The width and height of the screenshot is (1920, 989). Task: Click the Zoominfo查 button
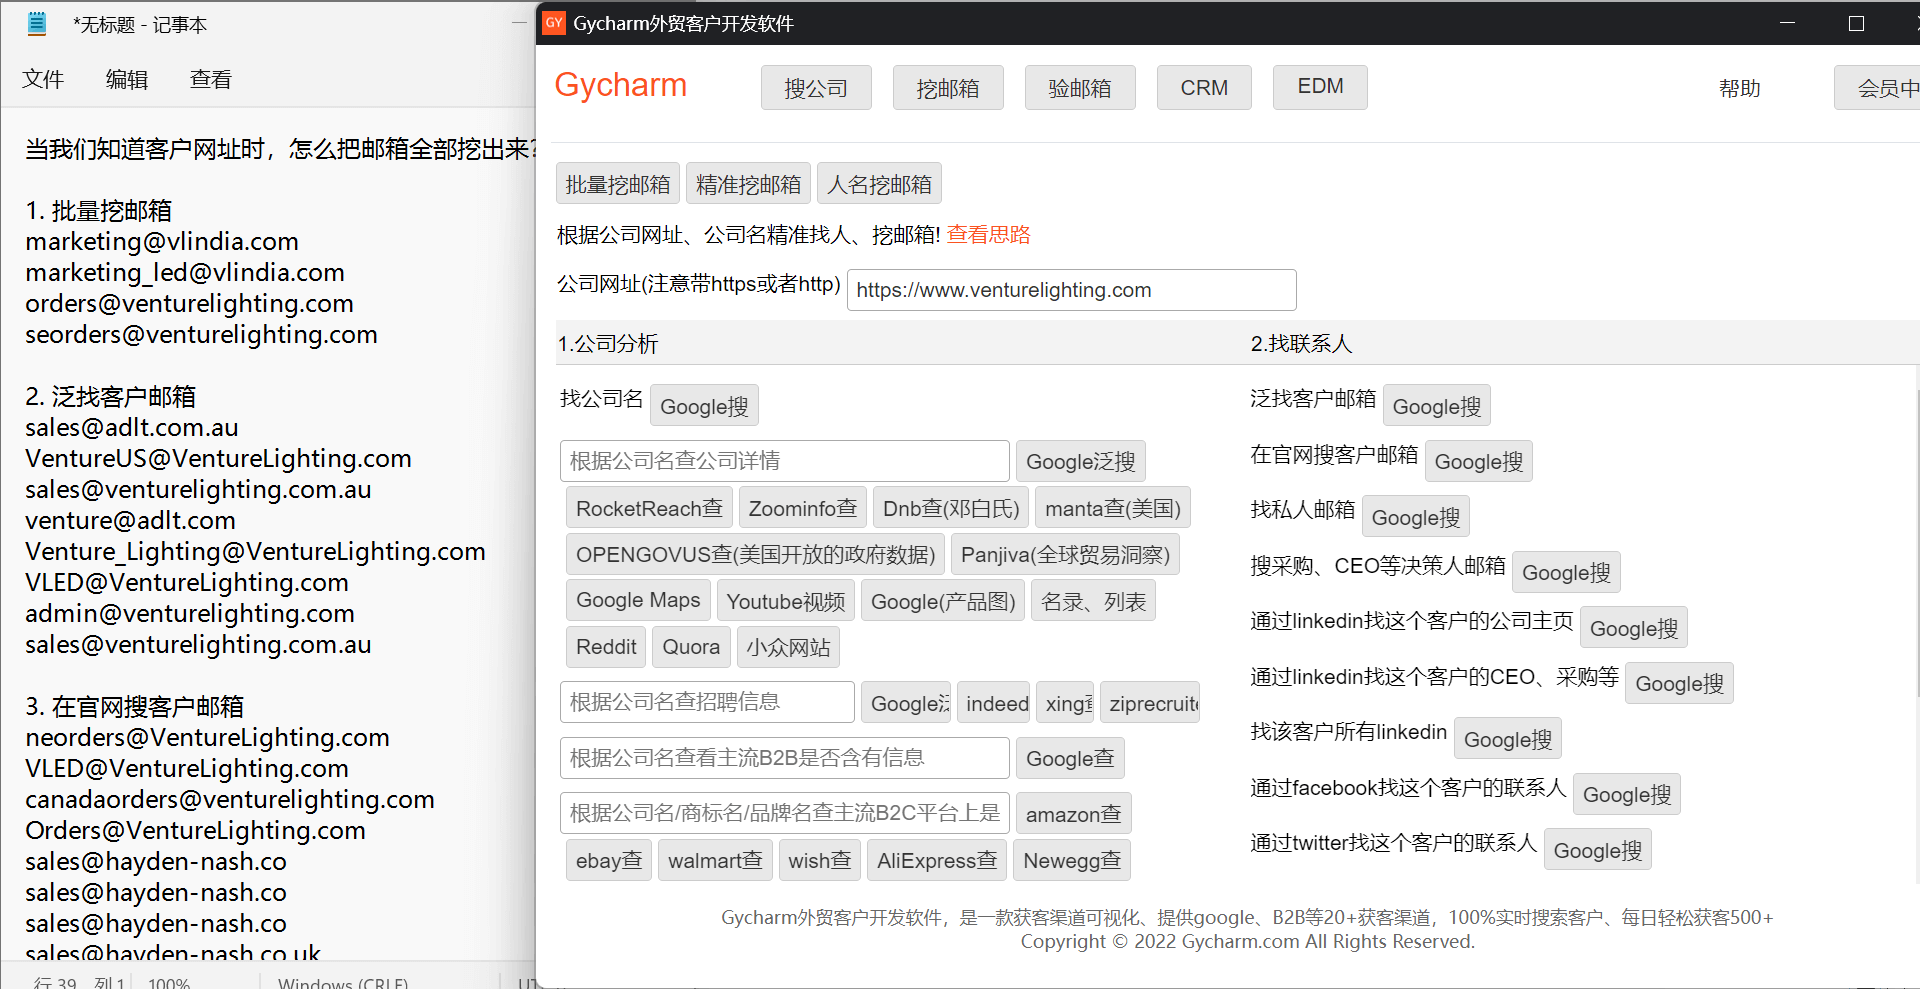point(803,508)
